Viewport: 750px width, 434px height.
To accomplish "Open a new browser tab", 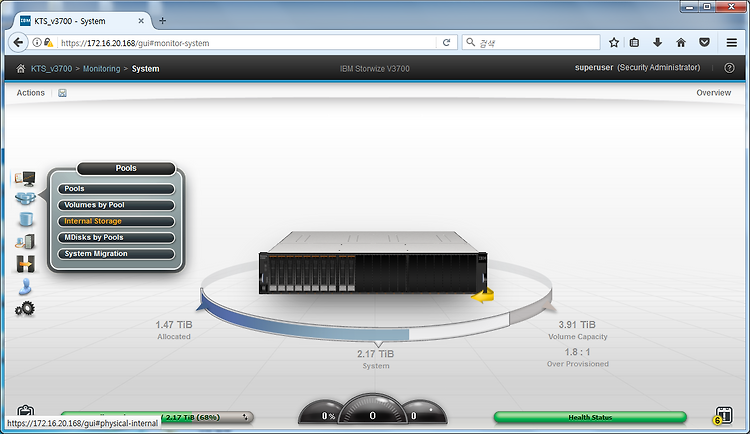I will pyautogui.click(x=163, y=21).
